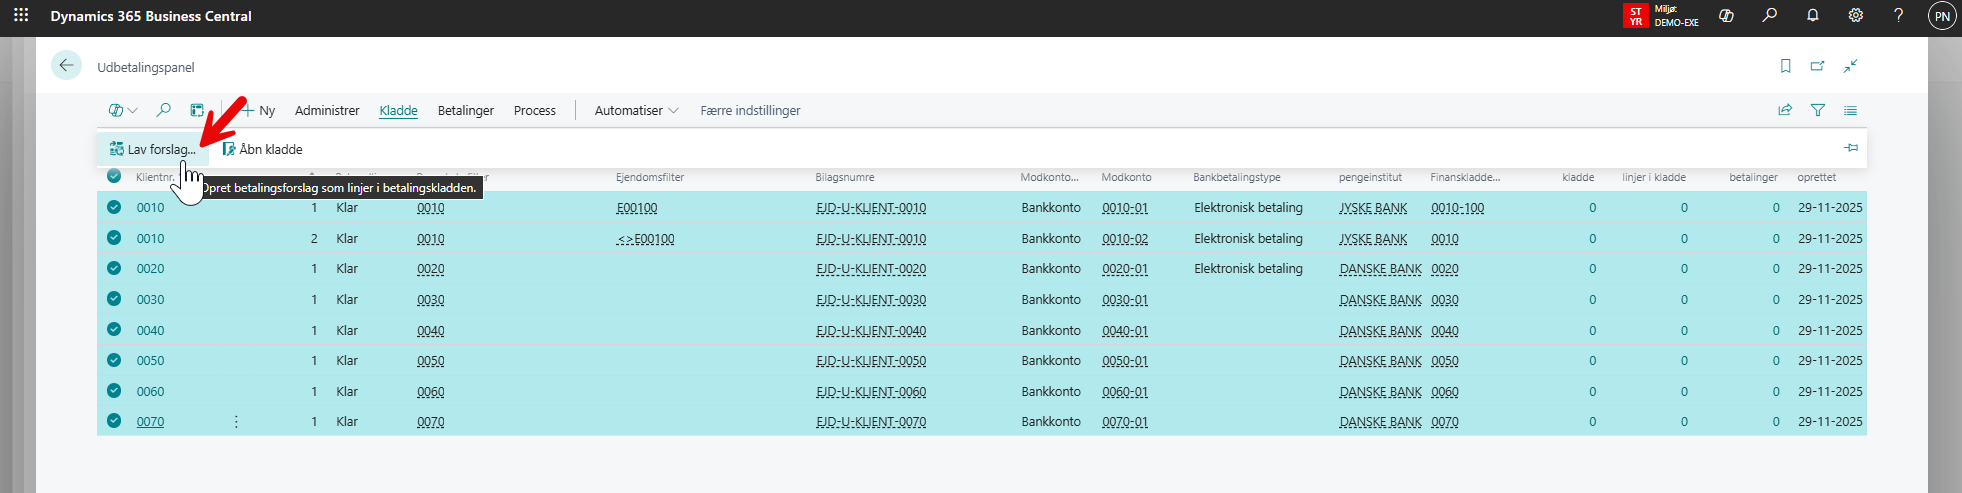Click the back arrow beside Udbetalingspanel
This screenshot has width=1962, height=493.
click(66, 66)
